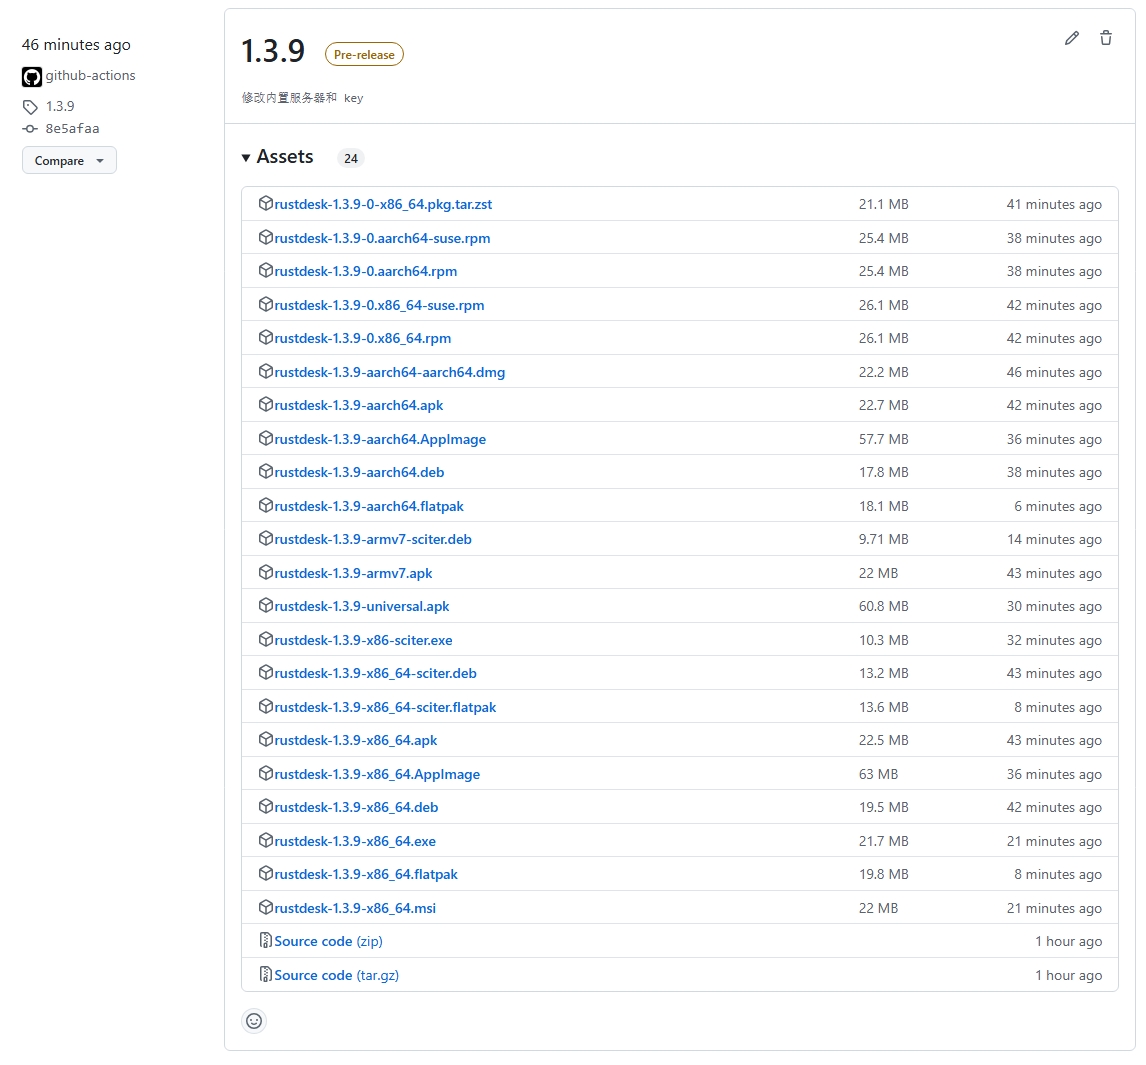Click the commit icon beside 8e5afaa
Screen dimensions: 1146x1065
click(30, 129)
